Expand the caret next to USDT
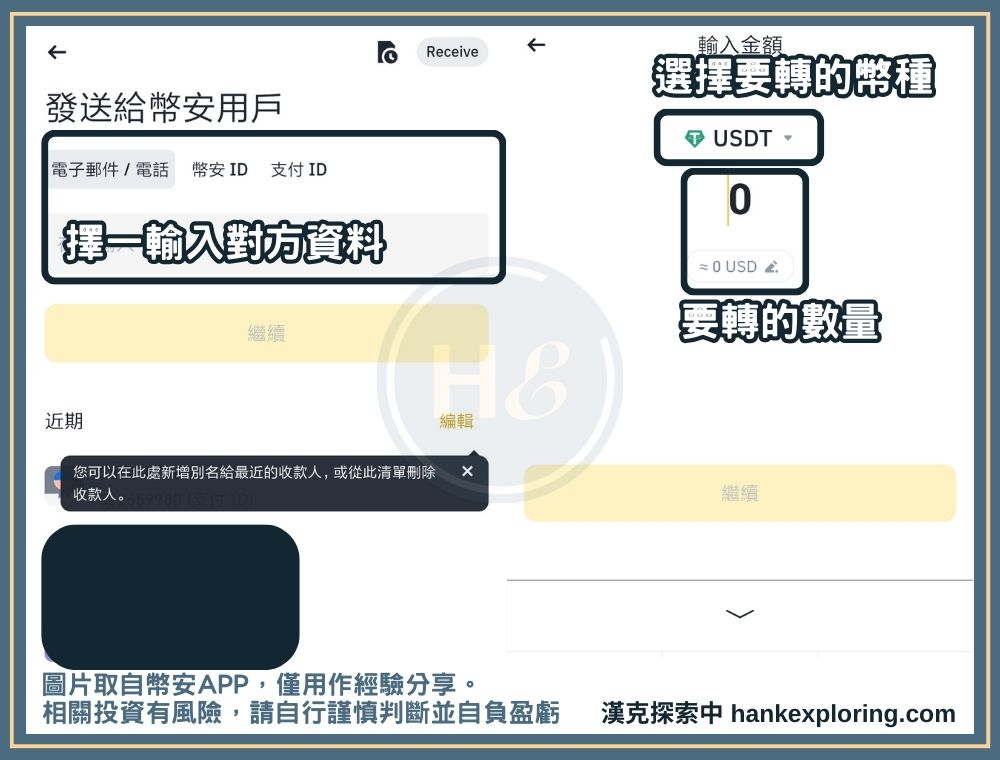The width and height of the screenshot is (1000, 760). [788, 138]
